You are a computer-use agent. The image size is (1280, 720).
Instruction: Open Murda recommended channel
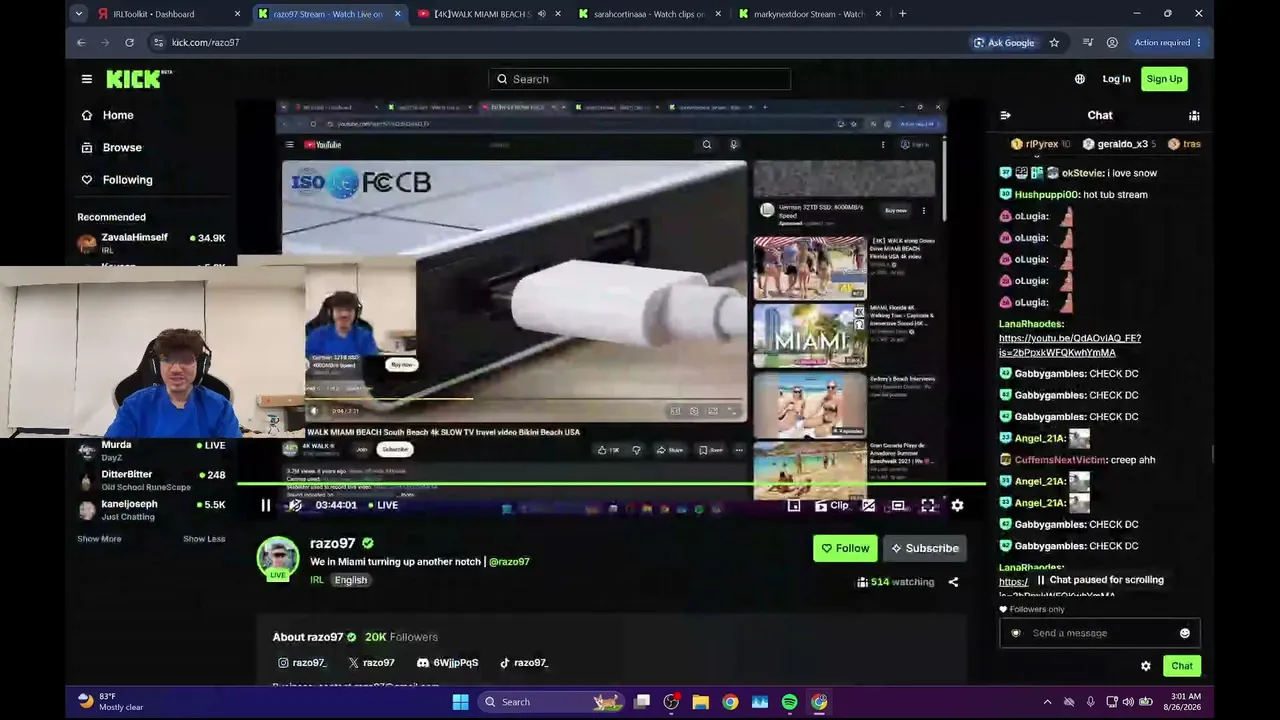point(152,451)
